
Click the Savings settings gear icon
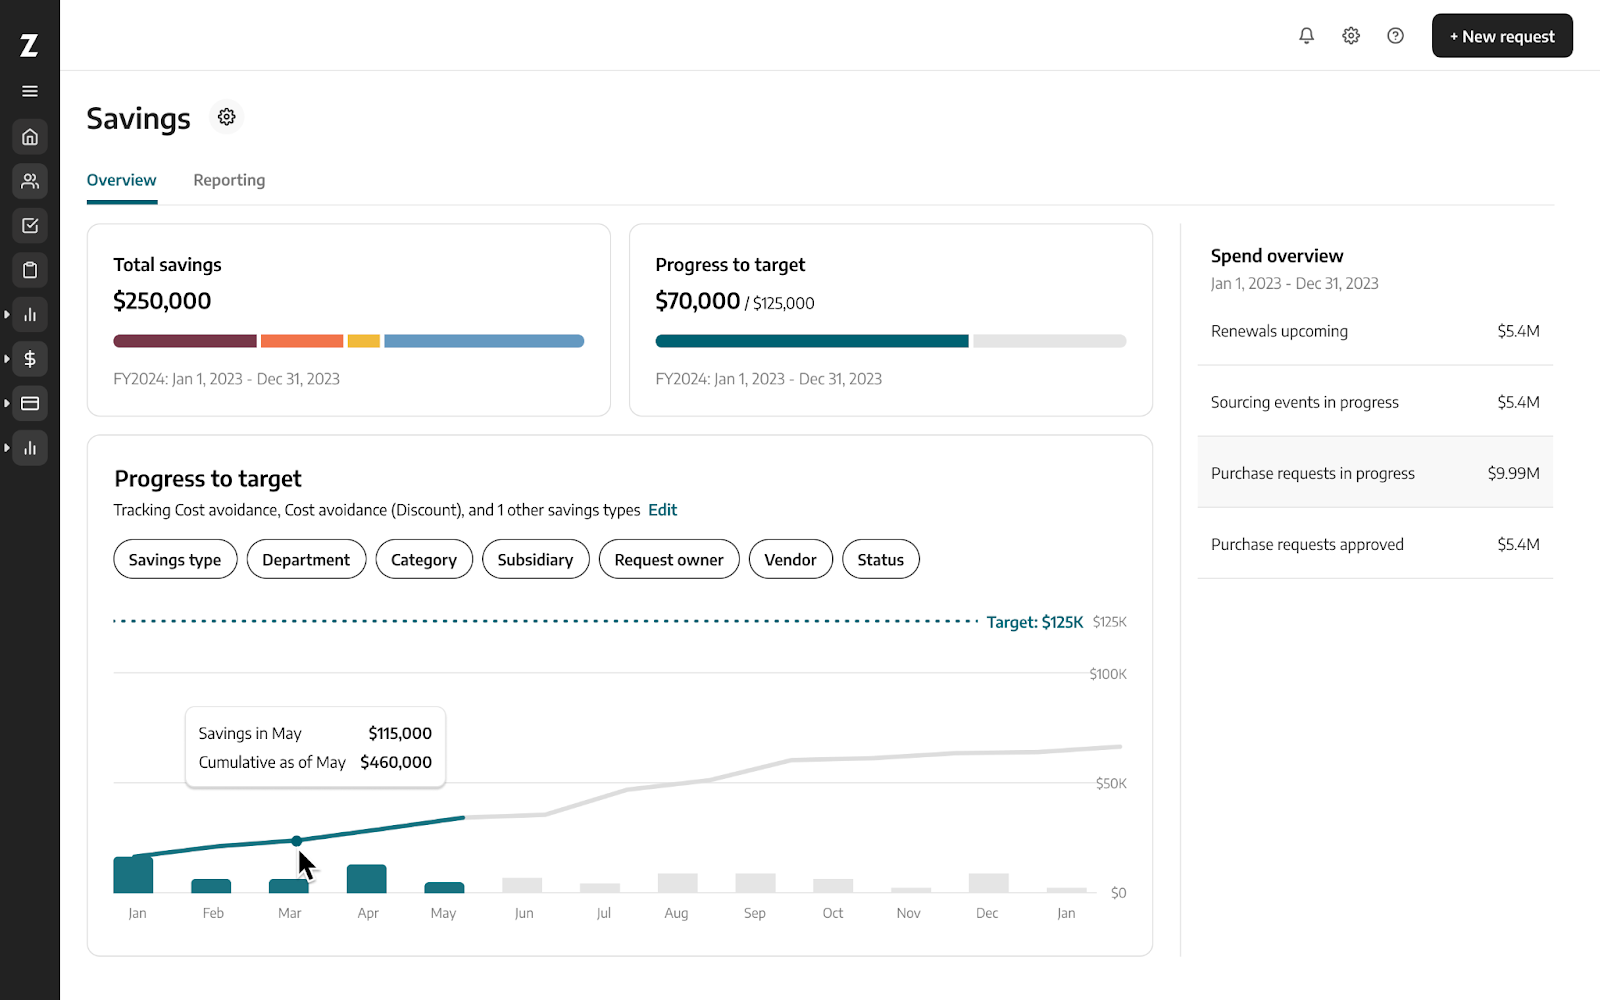tap(226, 117)
